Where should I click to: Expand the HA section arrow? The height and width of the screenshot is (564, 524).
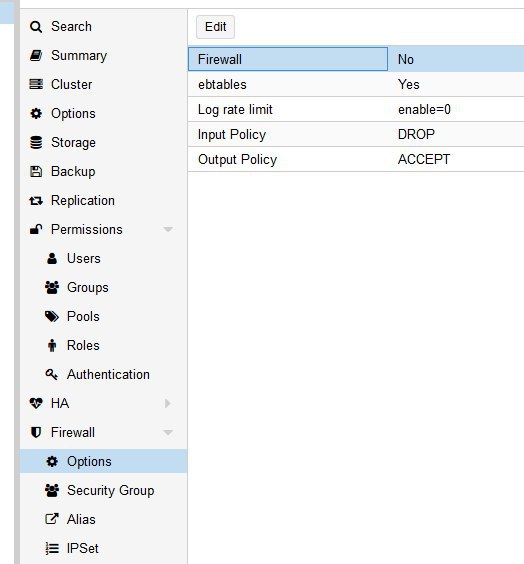pos(167,404)
